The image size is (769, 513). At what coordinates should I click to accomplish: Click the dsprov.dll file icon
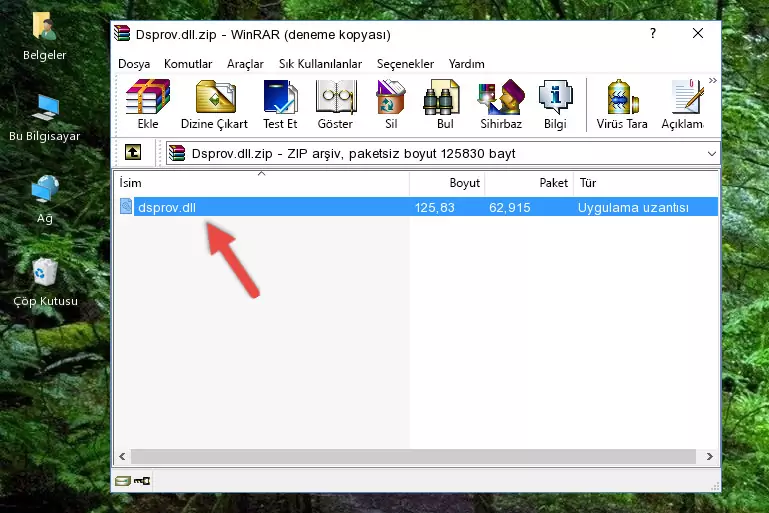coord(126,206)
